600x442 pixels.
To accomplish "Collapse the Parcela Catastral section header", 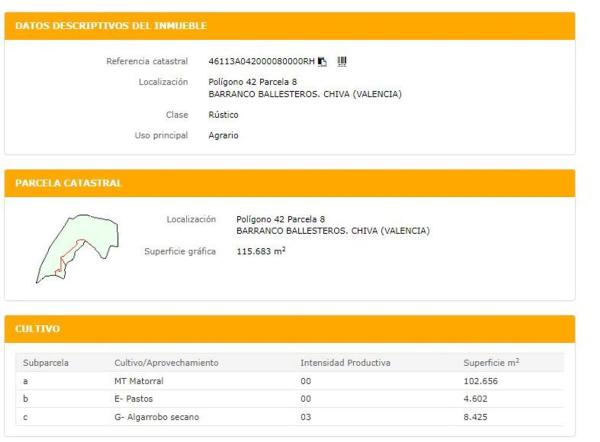I will pyautogui.click(x=68, y=183).
